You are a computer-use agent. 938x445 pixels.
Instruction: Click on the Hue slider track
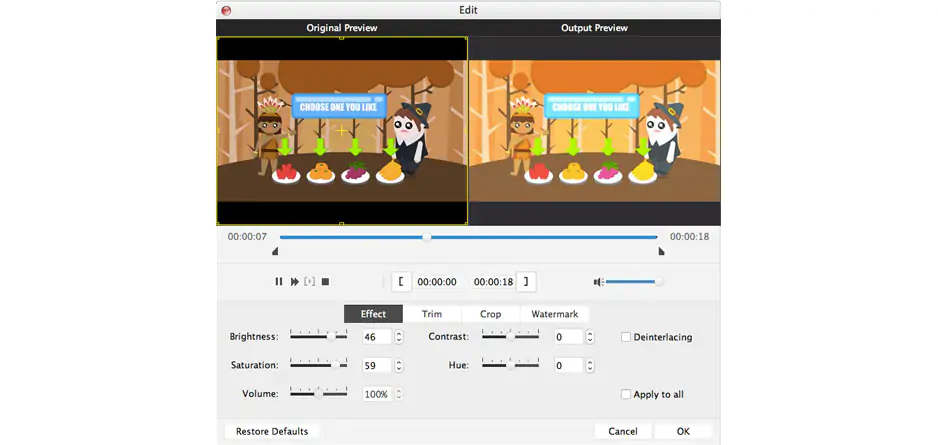pos(510,366)
